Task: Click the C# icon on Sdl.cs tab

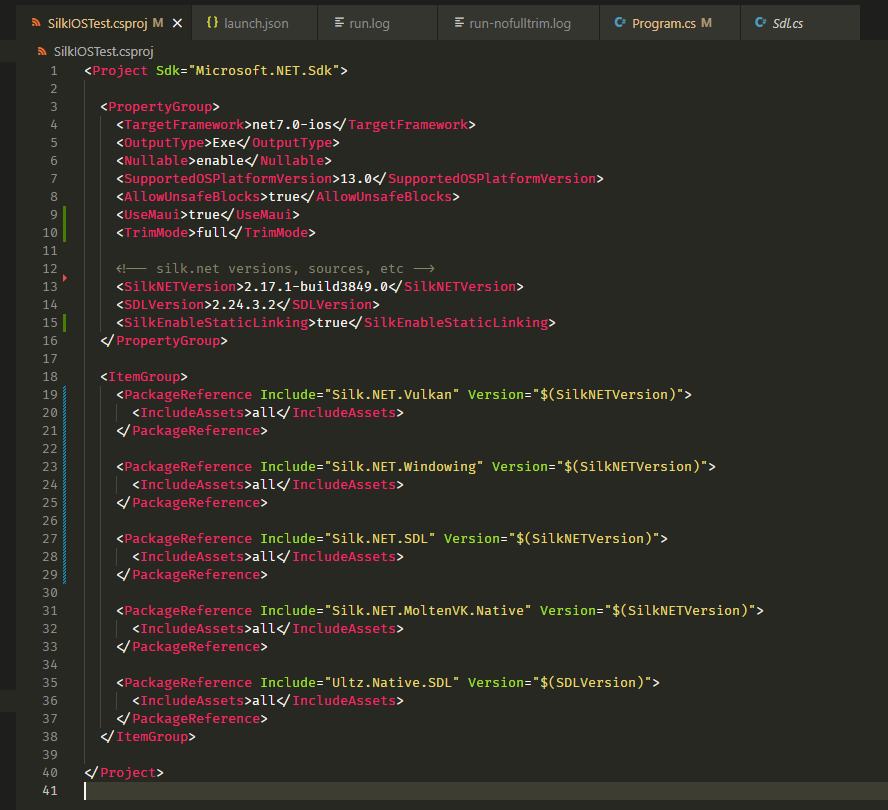Action: (x=761, y=21)
